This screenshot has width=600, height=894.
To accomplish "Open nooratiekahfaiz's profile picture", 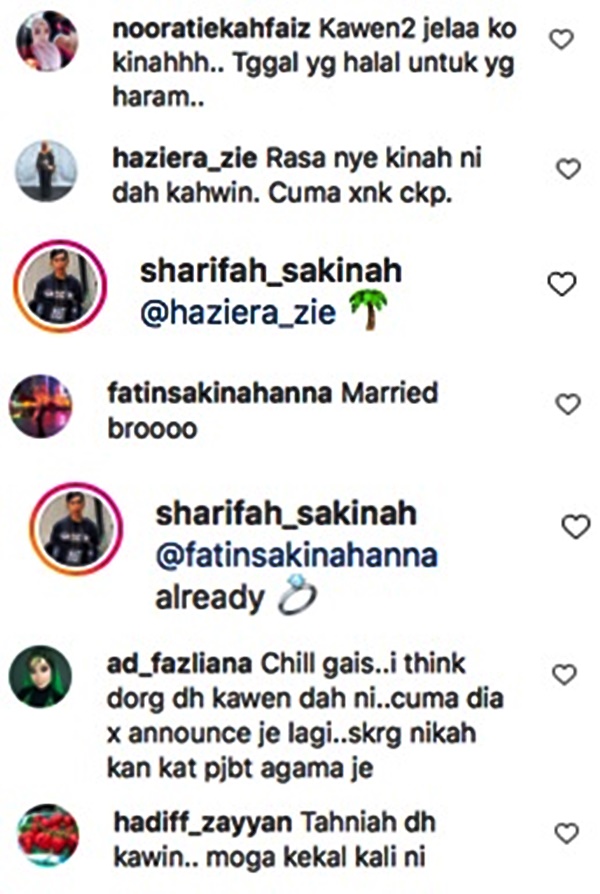I will click(47, 41).
